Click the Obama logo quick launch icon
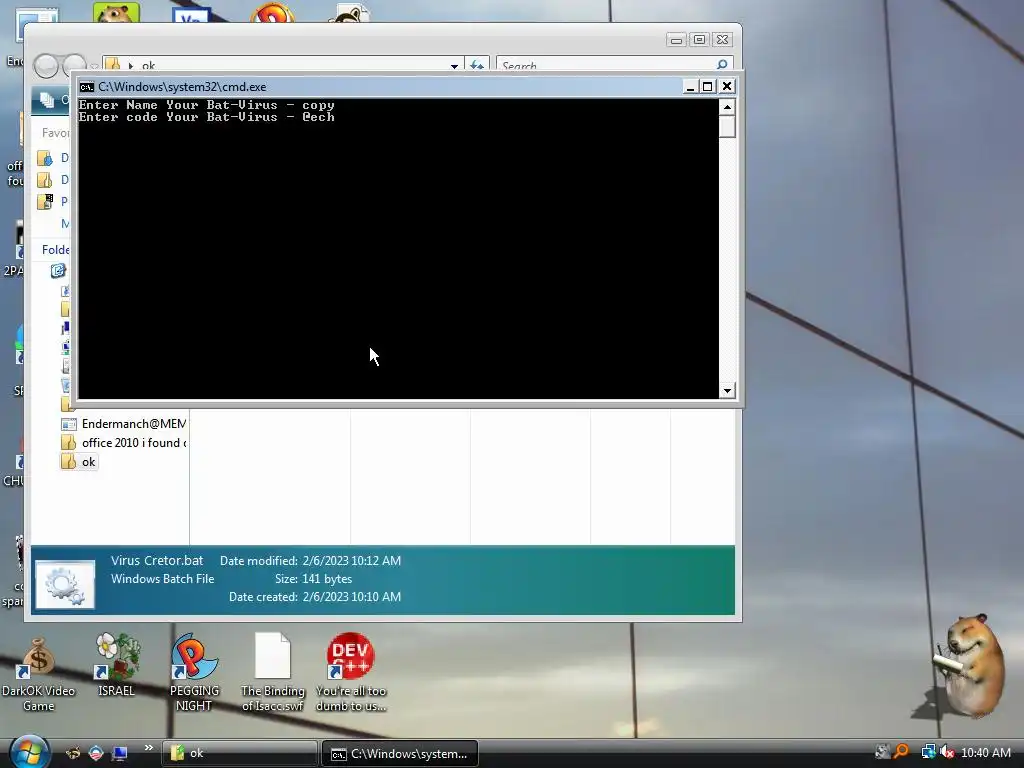 point(96,753)
